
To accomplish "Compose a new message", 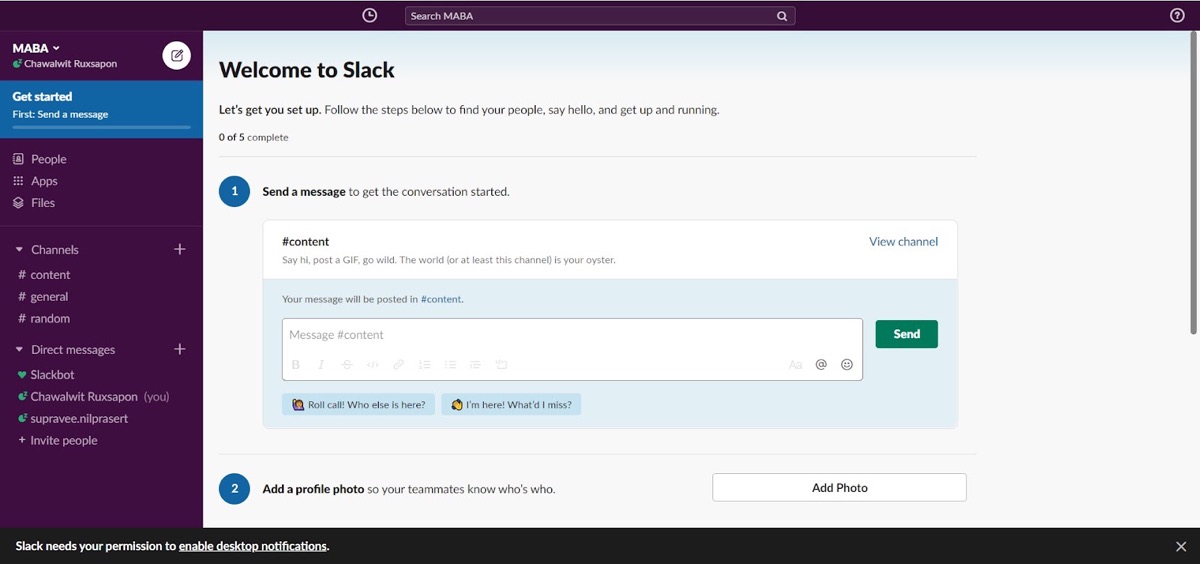I will click(x=177, y=56).
